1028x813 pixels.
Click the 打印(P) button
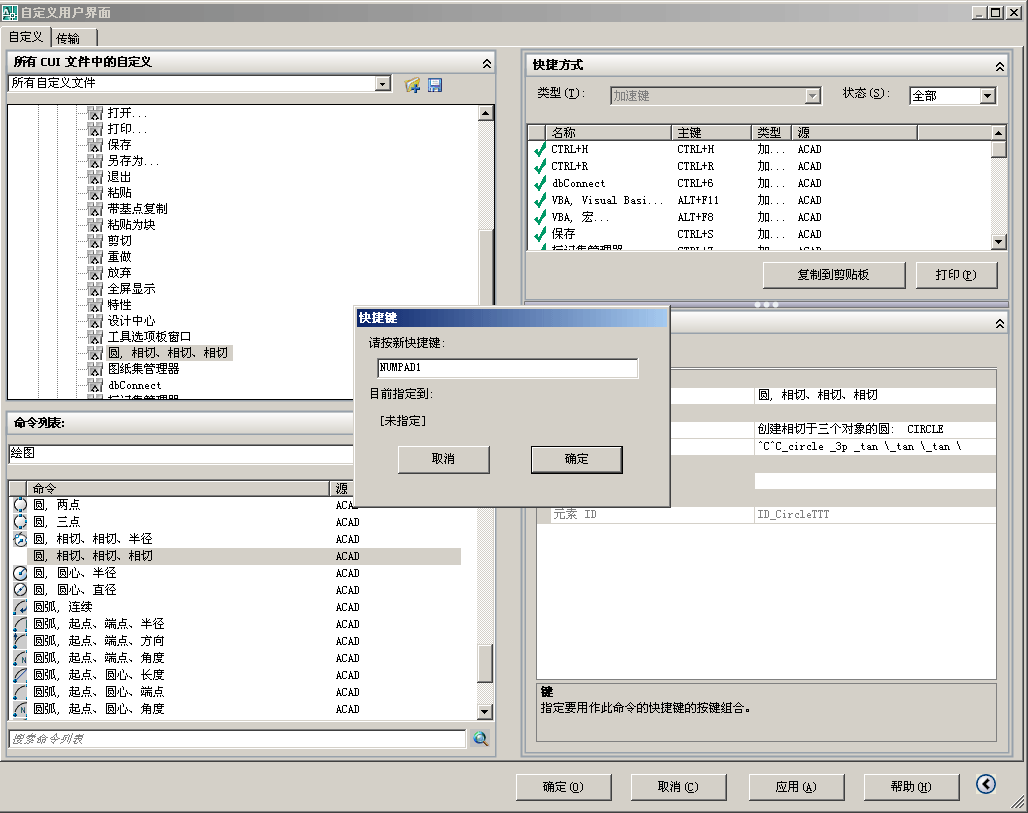(956, 275)
